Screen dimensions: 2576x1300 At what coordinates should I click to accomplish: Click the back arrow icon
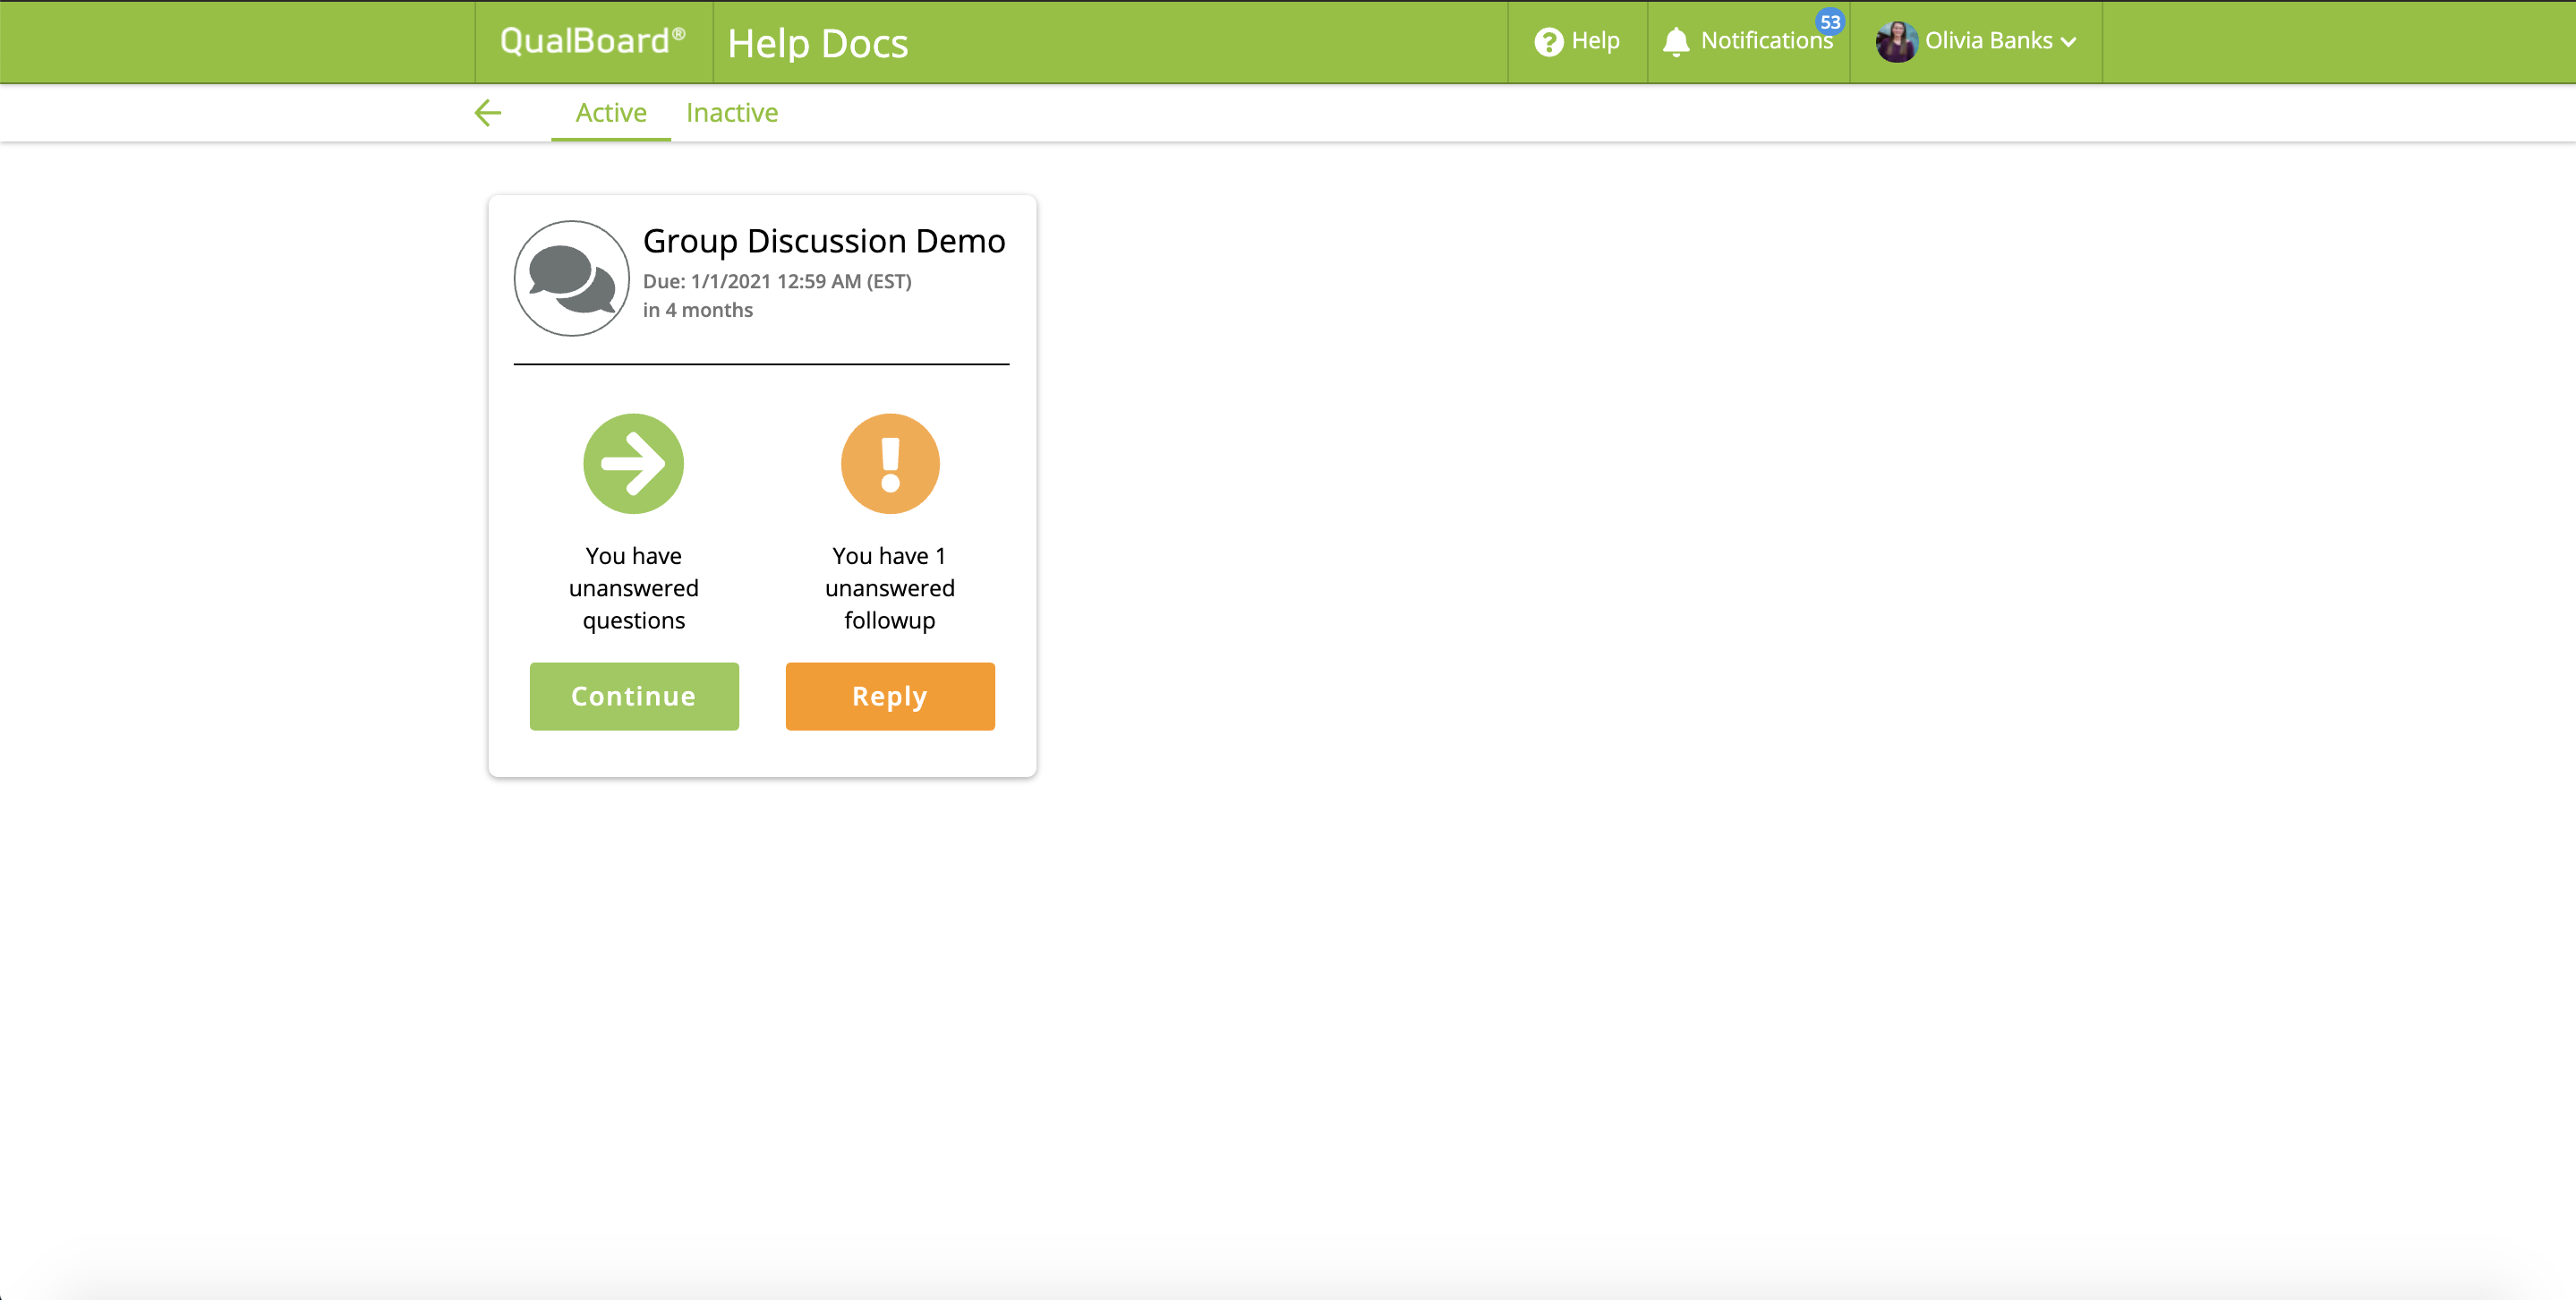[x=488, y=113]
